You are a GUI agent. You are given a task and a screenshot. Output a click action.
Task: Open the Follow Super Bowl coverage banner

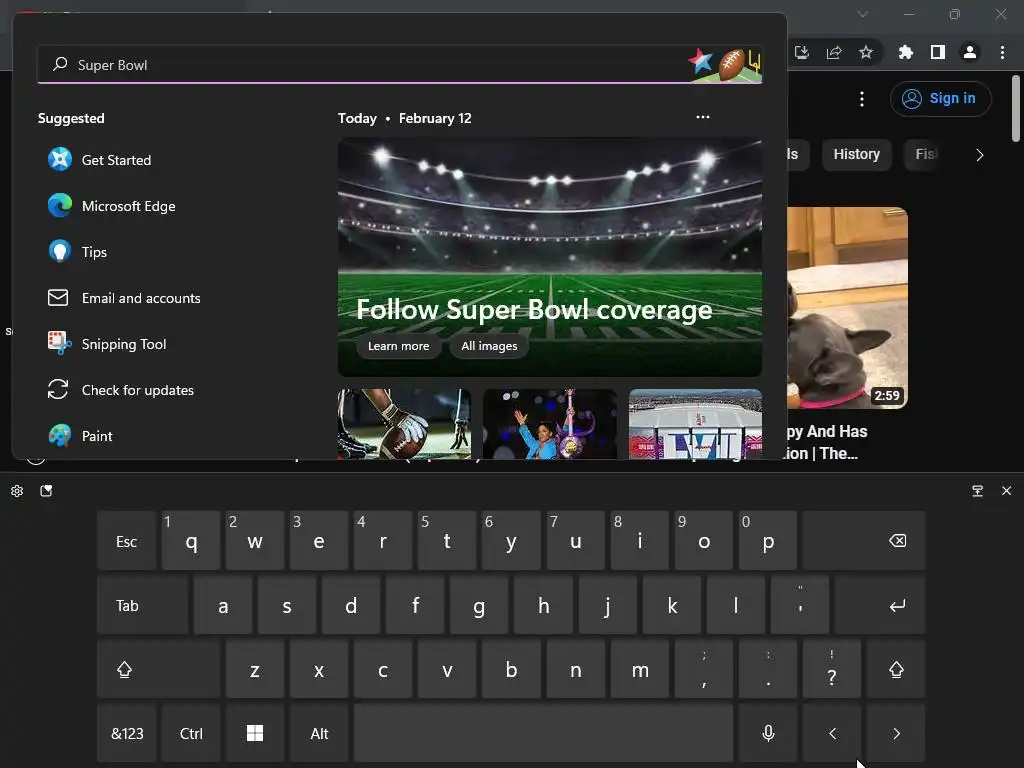pos(549,257)
